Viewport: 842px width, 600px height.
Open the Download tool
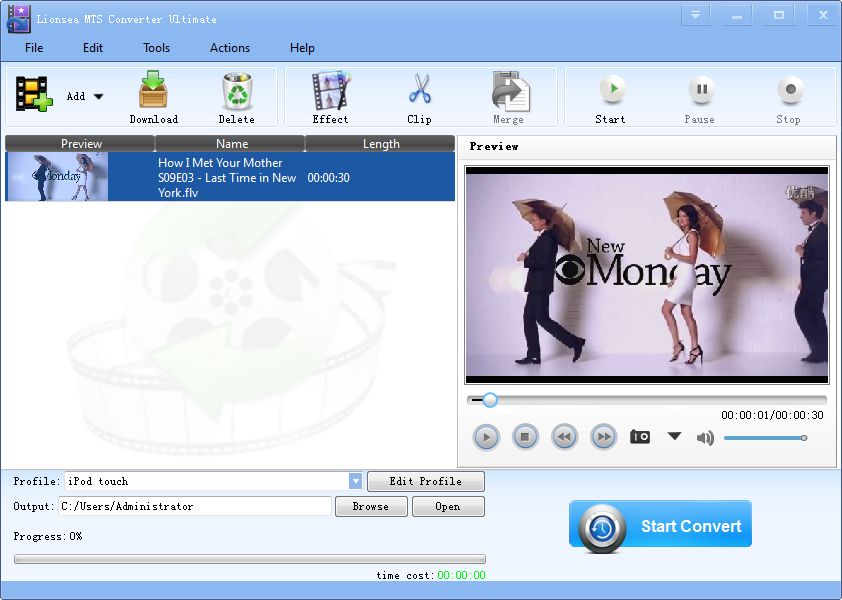[154, 98]
